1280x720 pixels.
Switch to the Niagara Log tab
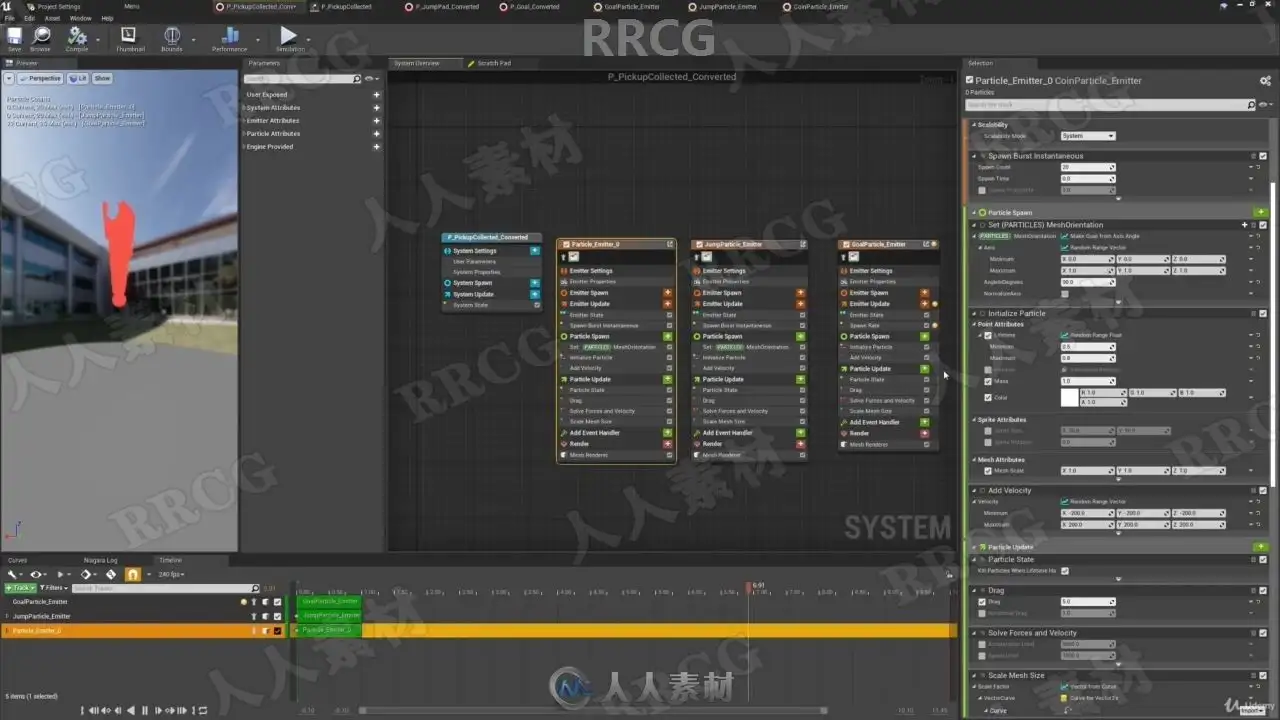(x=99, y=560)
